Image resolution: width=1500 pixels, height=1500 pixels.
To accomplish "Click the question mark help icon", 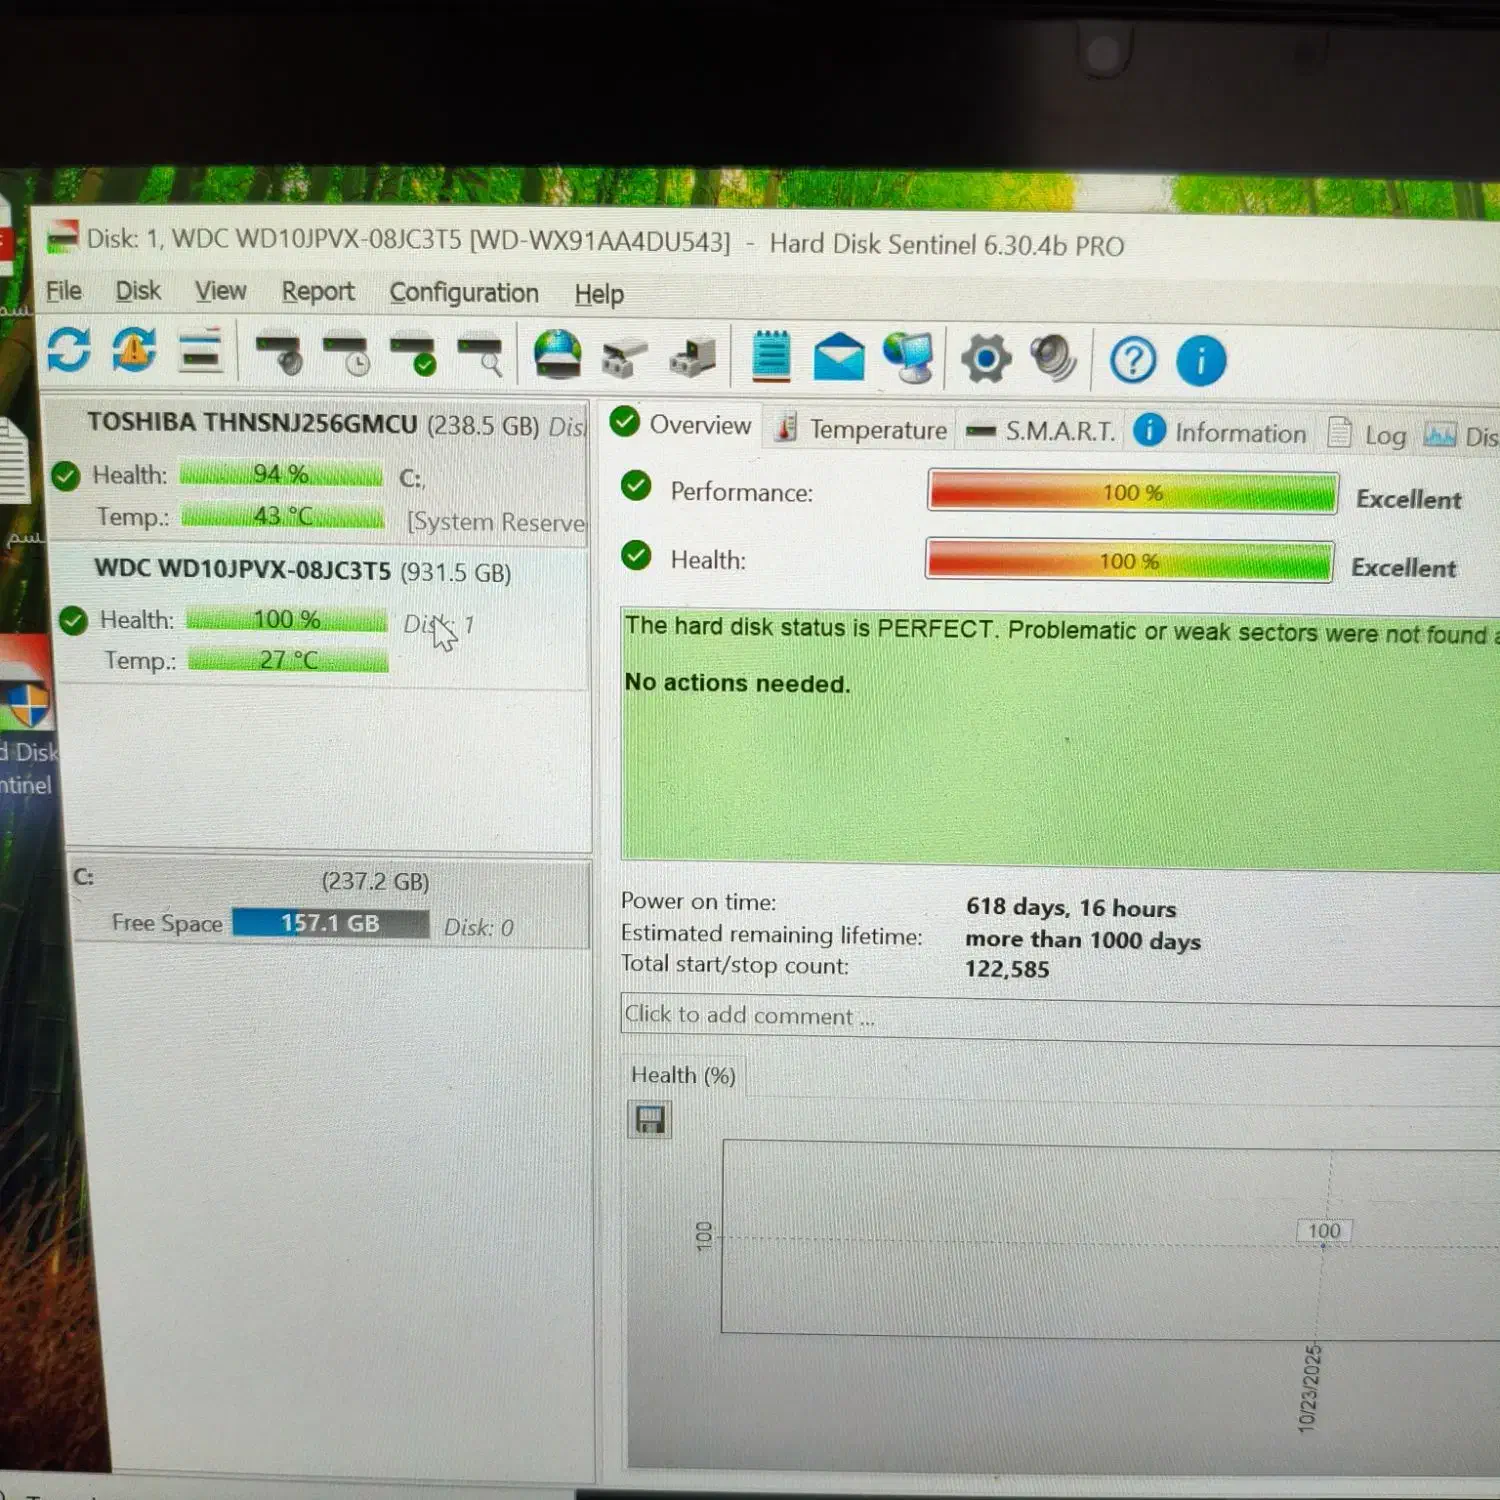I will 1133,360.
